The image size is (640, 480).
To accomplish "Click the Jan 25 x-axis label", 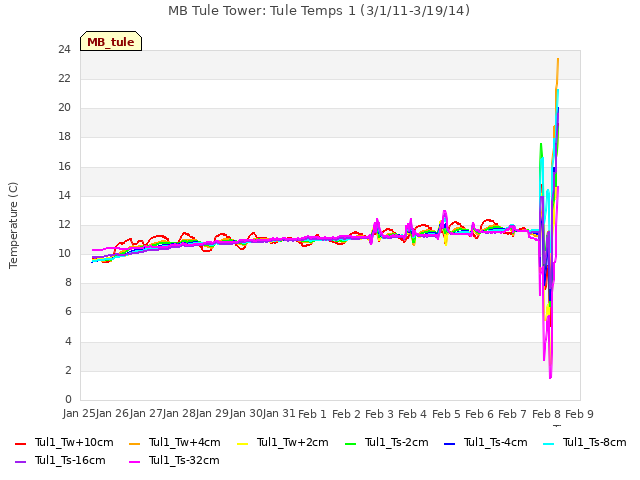I will 79,413.
